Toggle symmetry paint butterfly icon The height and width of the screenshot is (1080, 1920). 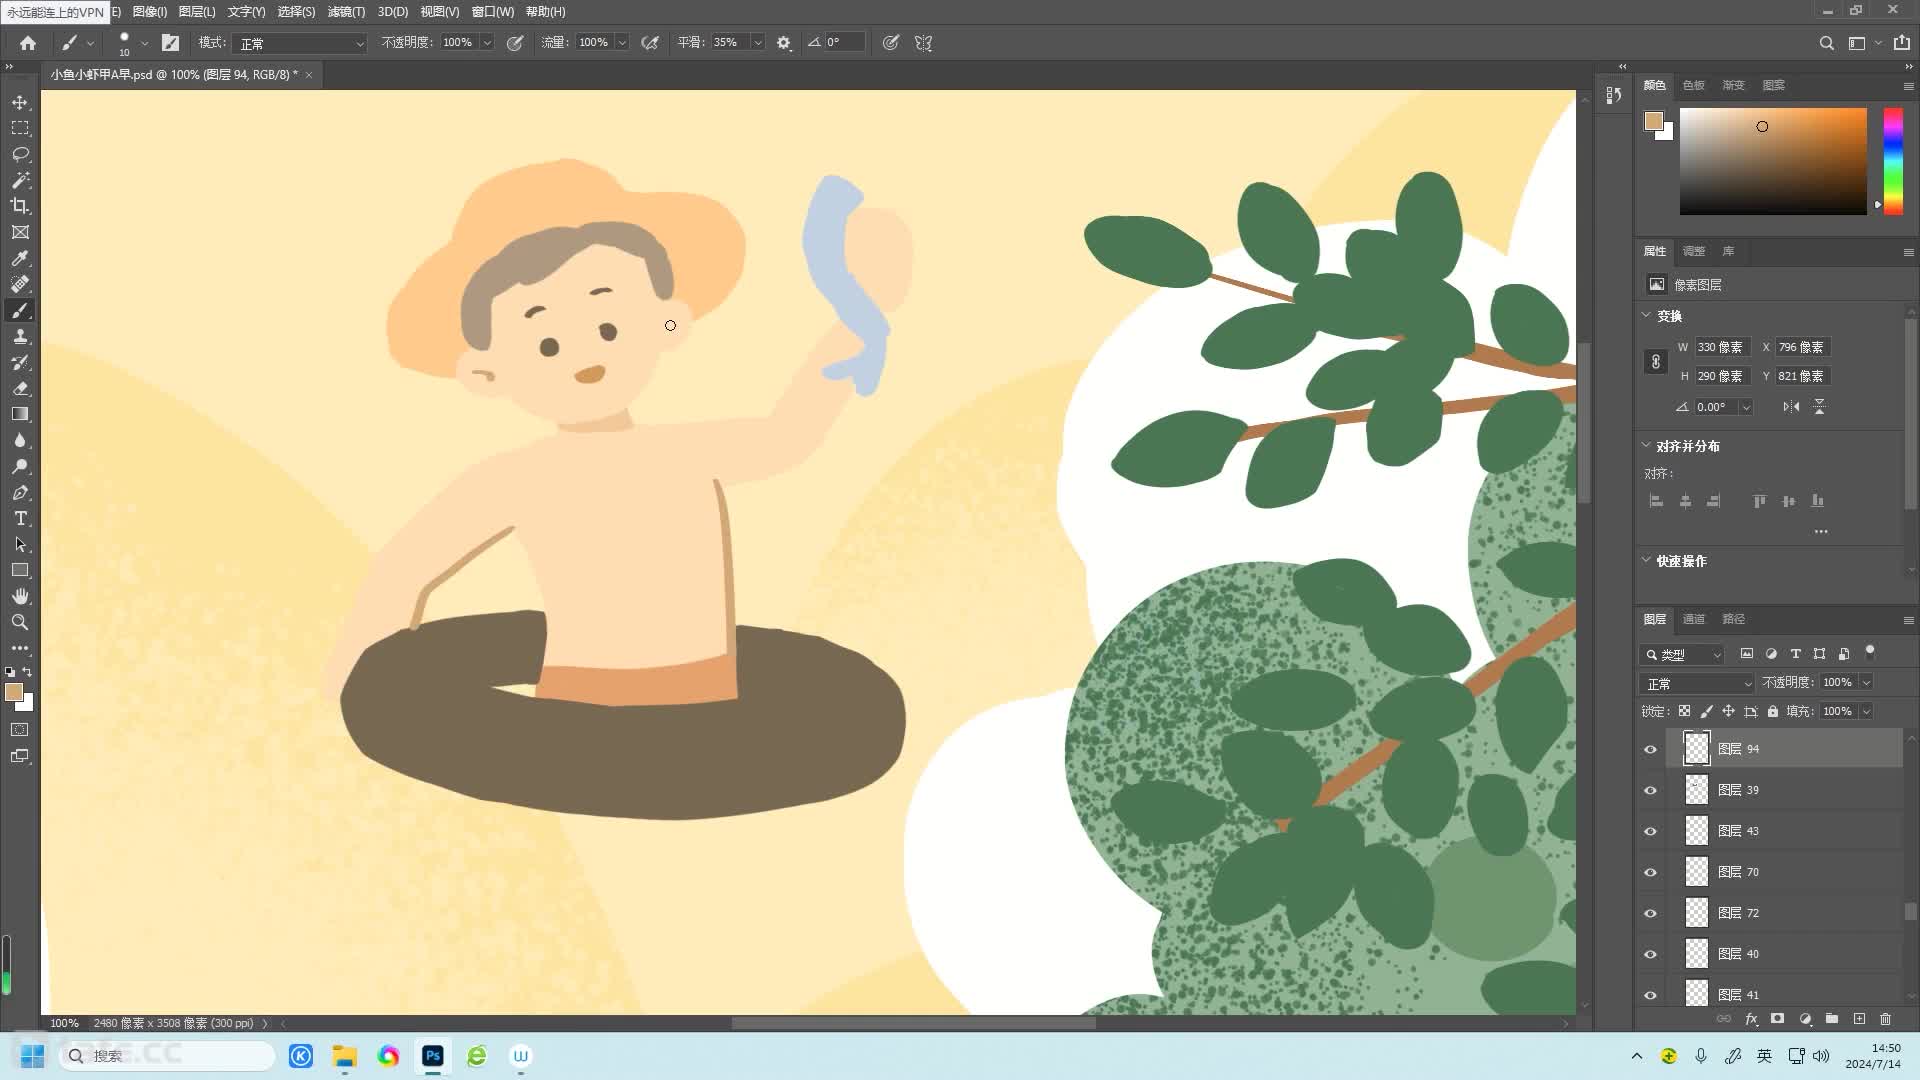(923, 43)
